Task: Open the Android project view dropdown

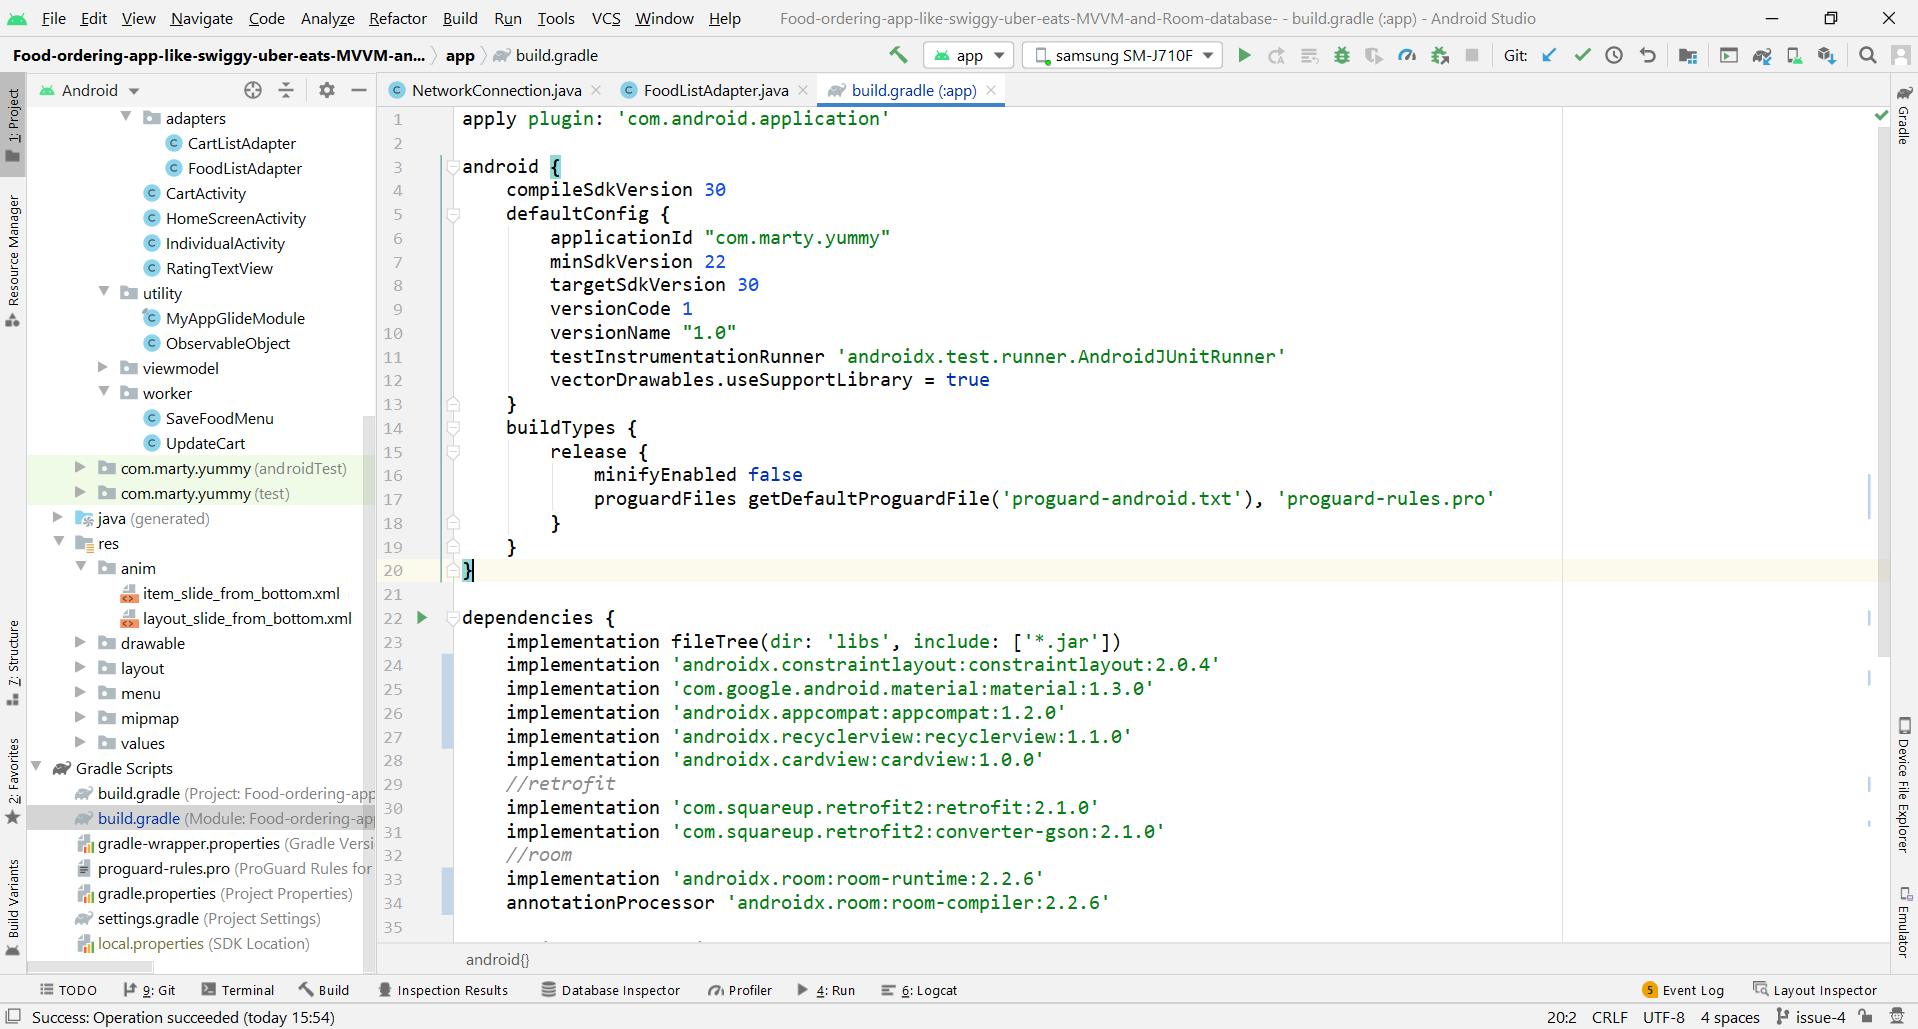Action: pos(90,90)
